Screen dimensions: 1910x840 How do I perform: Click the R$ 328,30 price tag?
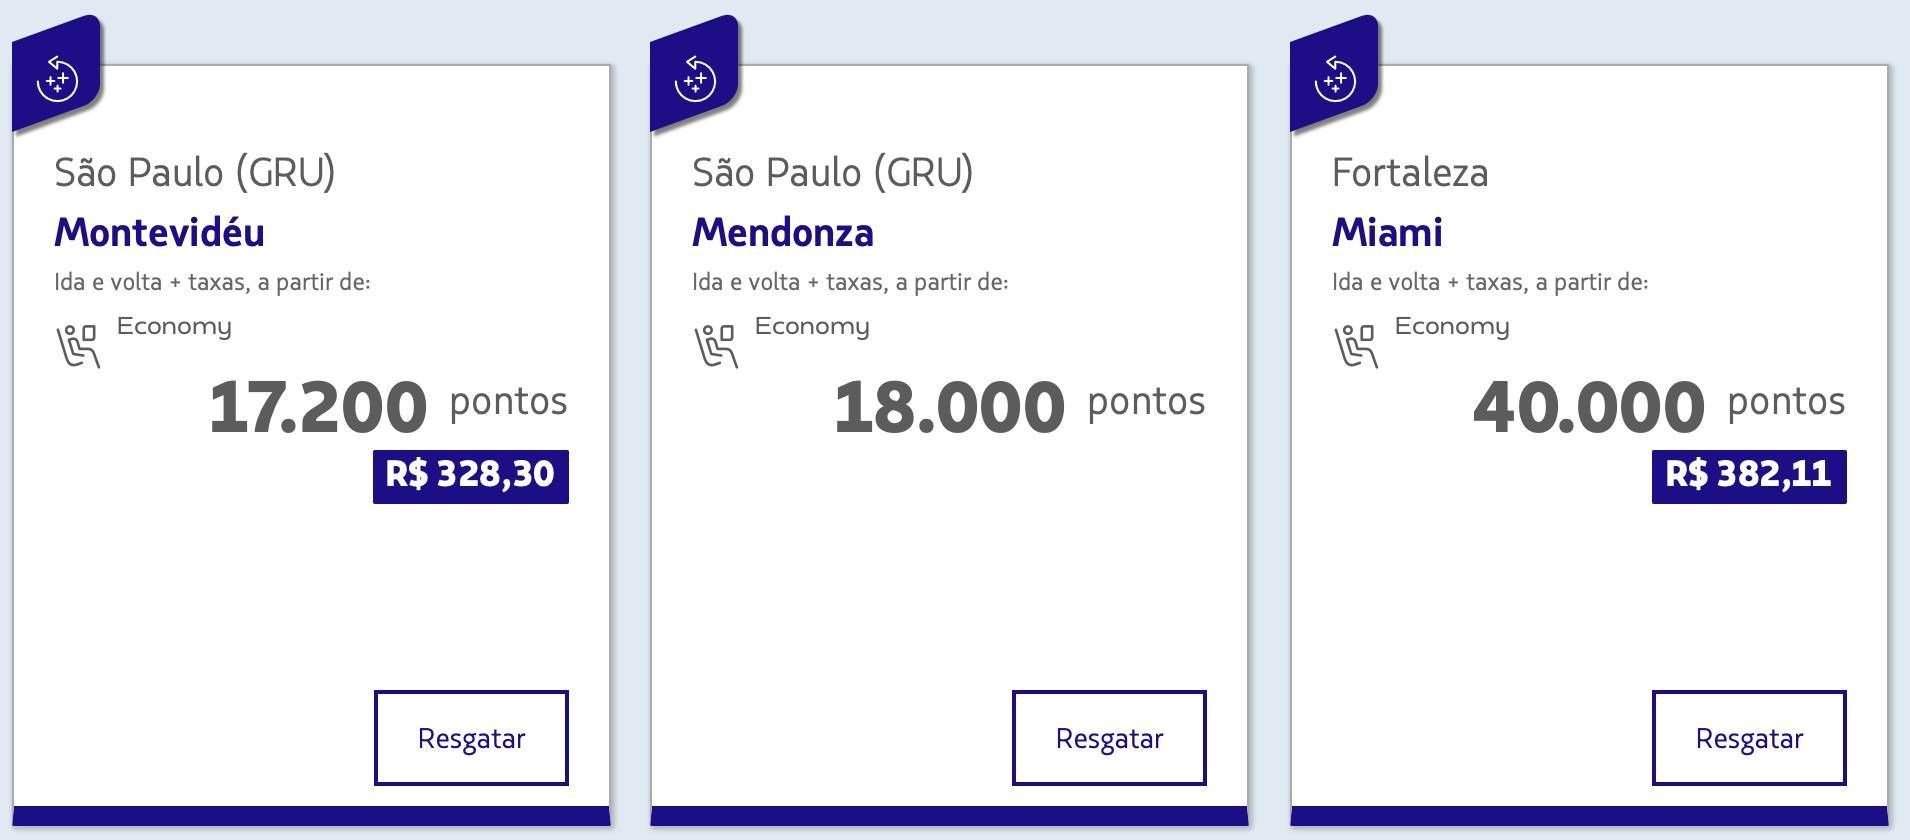coord(471,476)
